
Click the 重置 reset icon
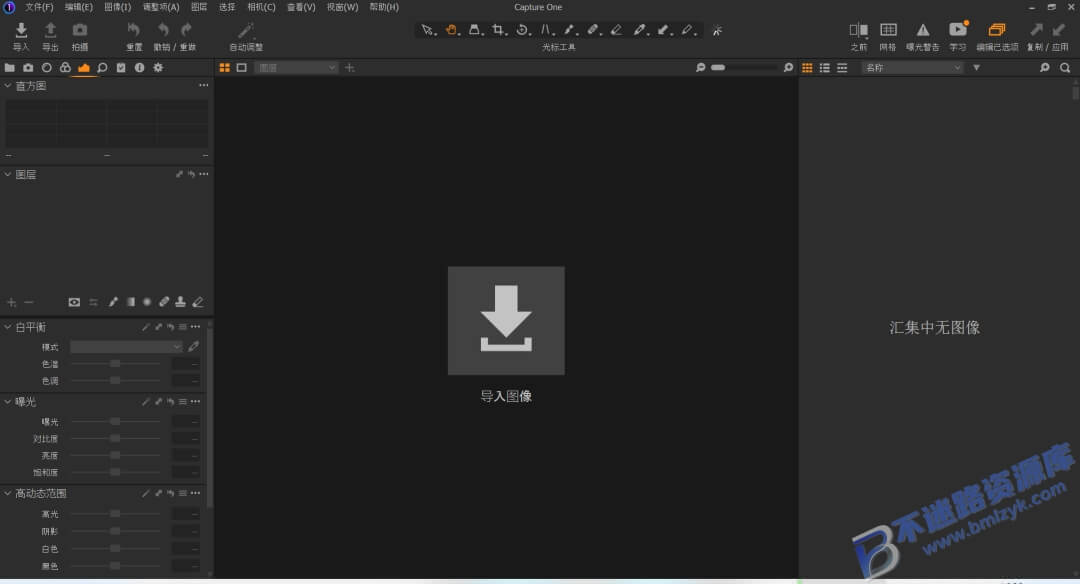[134, 30]
